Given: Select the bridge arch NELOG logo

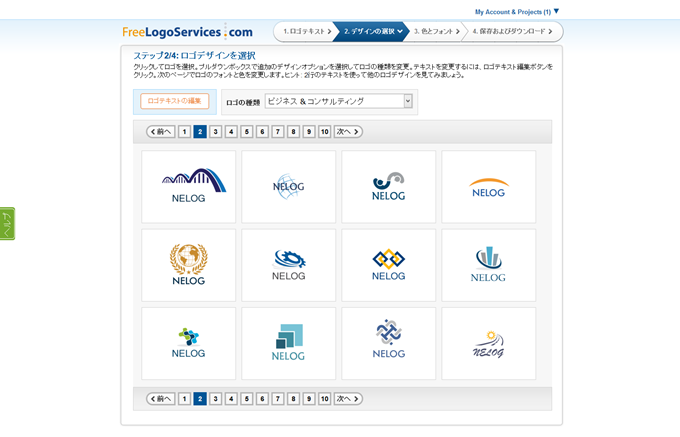Looking at the screenshot, I should pyautogui.click(x=189, y=187).
